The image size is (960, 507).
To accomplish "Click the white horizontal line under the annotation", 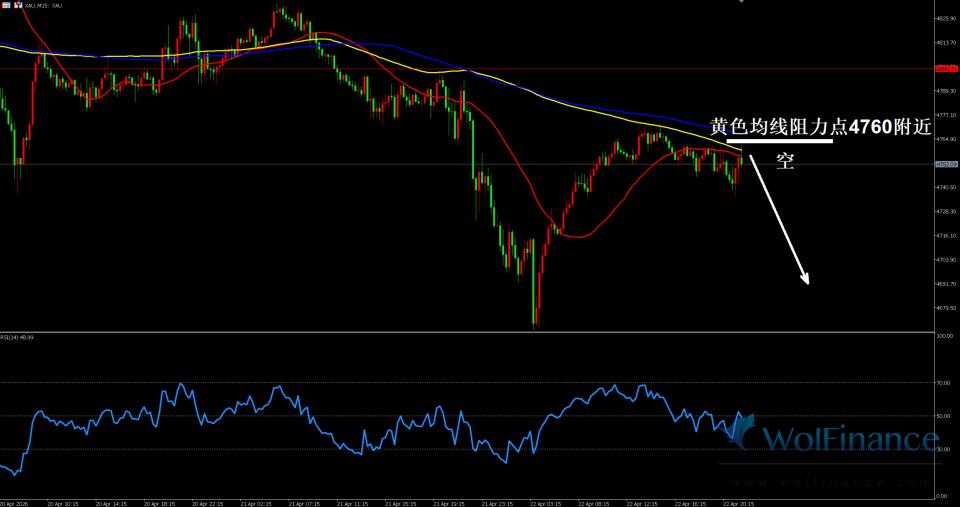I will (x=780, y=142).
